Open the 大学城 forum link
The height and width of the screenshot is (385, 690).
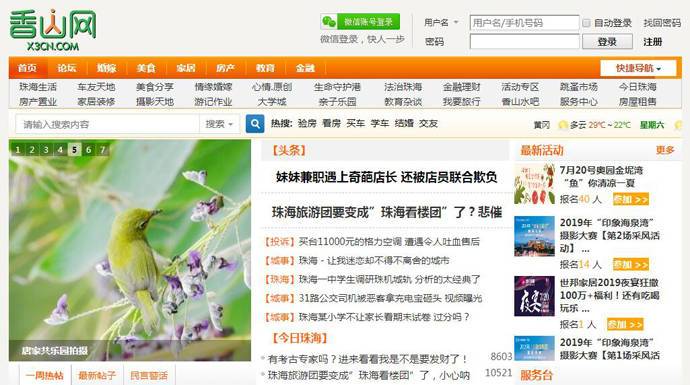click(x=272, y=102)
